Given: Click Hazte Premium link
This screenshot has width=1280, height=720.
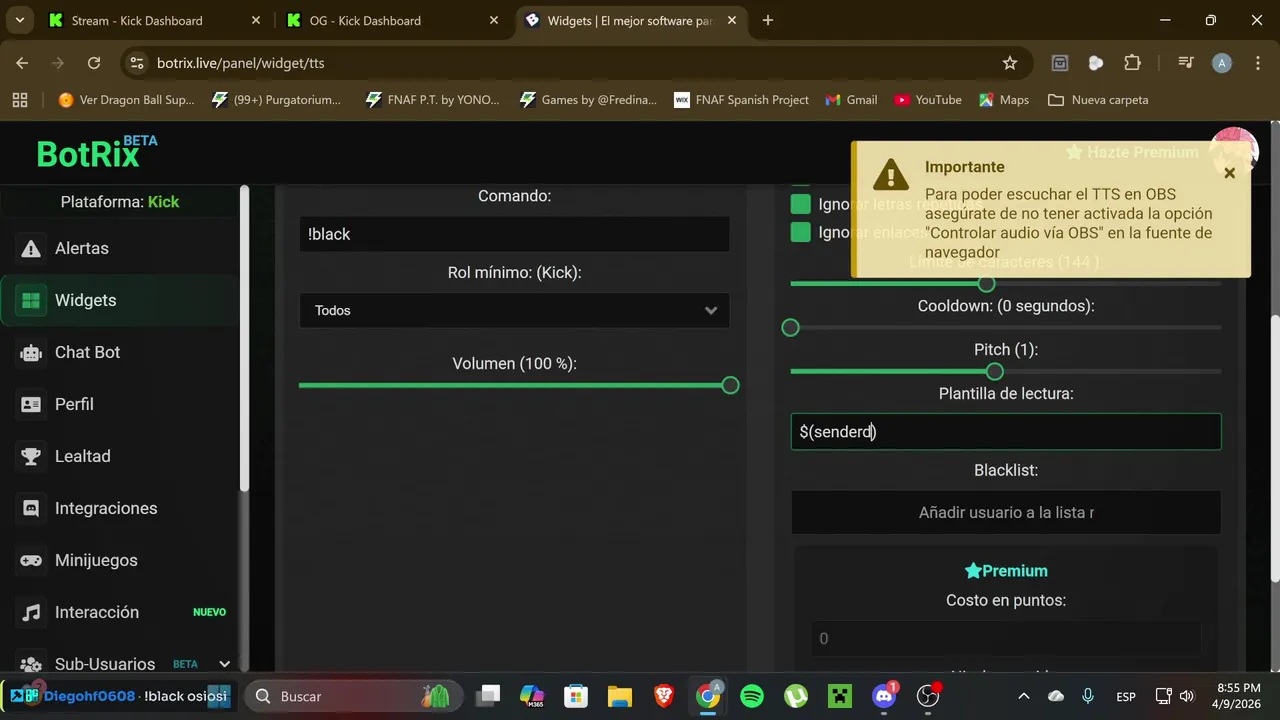Looking at the screenshot, I should coord(1132,152).
